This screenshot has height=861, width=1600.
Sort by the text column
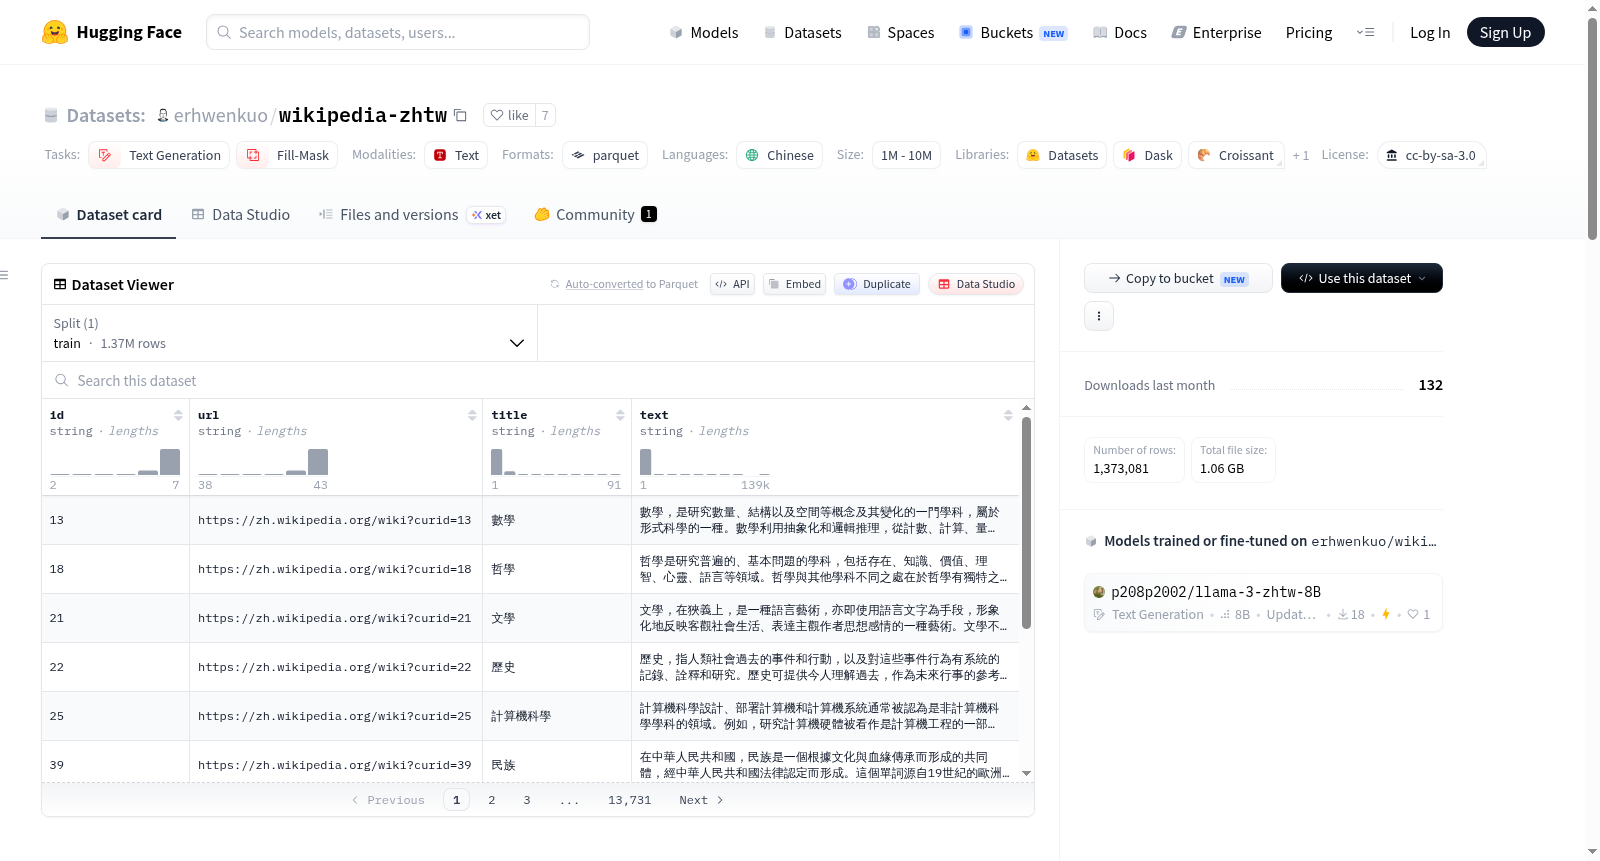[x=1008, y=415]
